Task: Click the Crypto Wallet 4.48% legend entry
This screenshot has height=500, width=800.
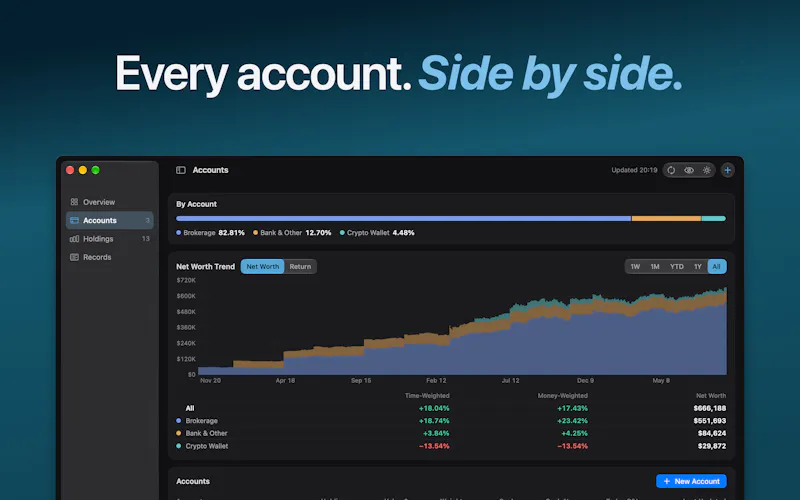Action: tap(377, 233)
